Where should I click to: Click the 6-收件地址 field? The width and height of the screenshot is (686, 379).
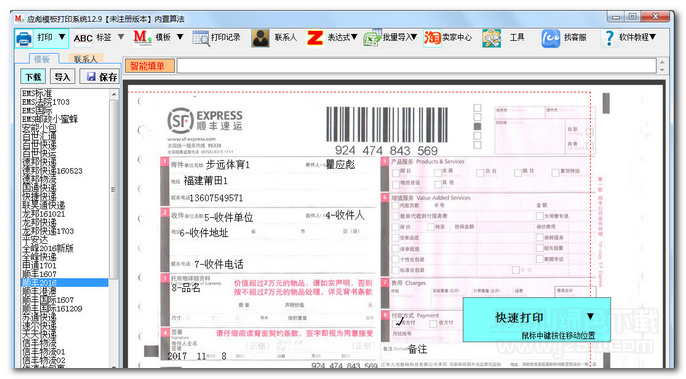pos(204,233)
